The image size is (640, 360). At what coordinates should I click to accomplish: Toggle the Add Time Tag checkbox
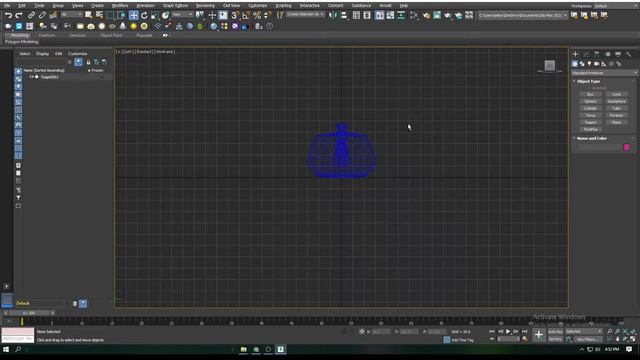coord(447,340)
